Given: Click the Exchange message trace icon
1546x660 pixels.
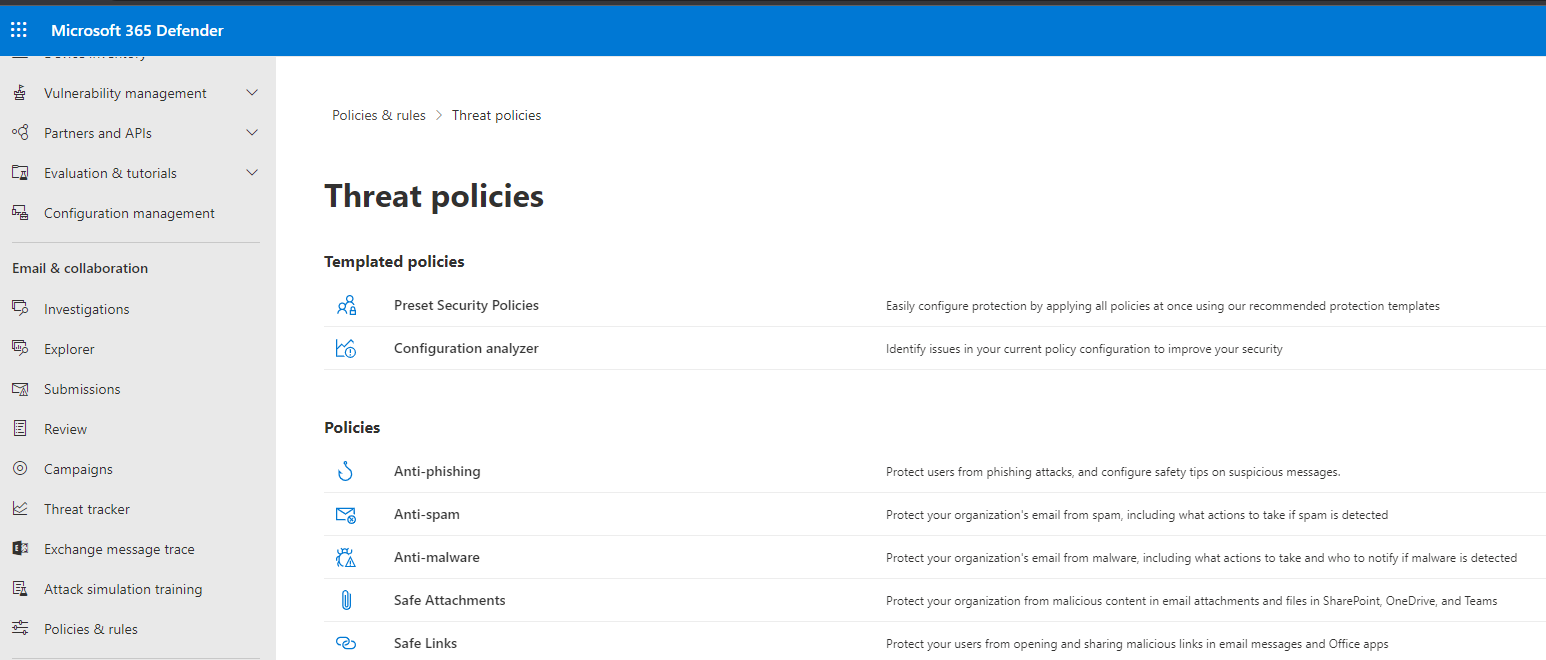Looking at the screenshot, I should (x=19, y=549).
